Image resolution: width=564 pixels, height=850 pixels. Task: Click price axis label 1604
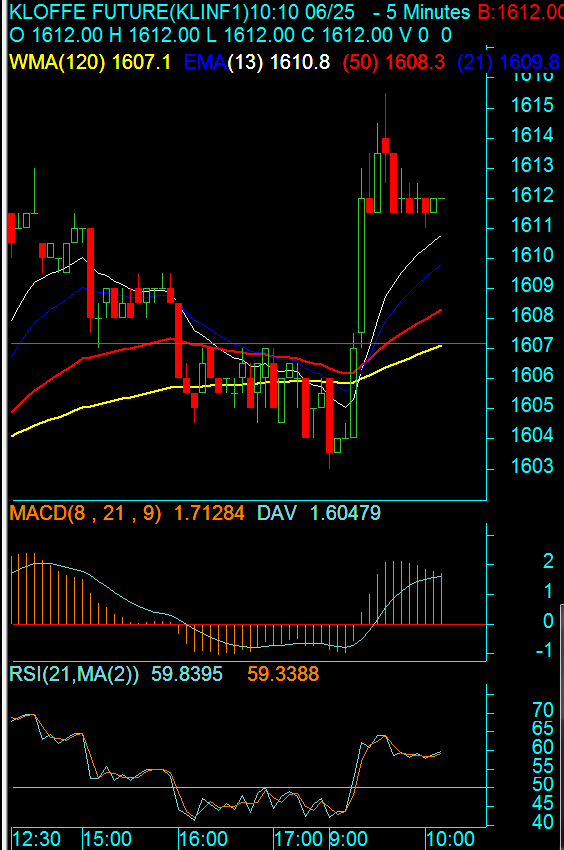(x=533, y=435)
